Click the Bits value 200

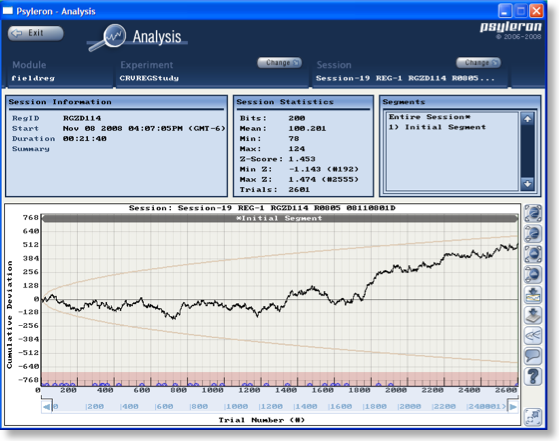pyautogui.click(x=296, y=118)
